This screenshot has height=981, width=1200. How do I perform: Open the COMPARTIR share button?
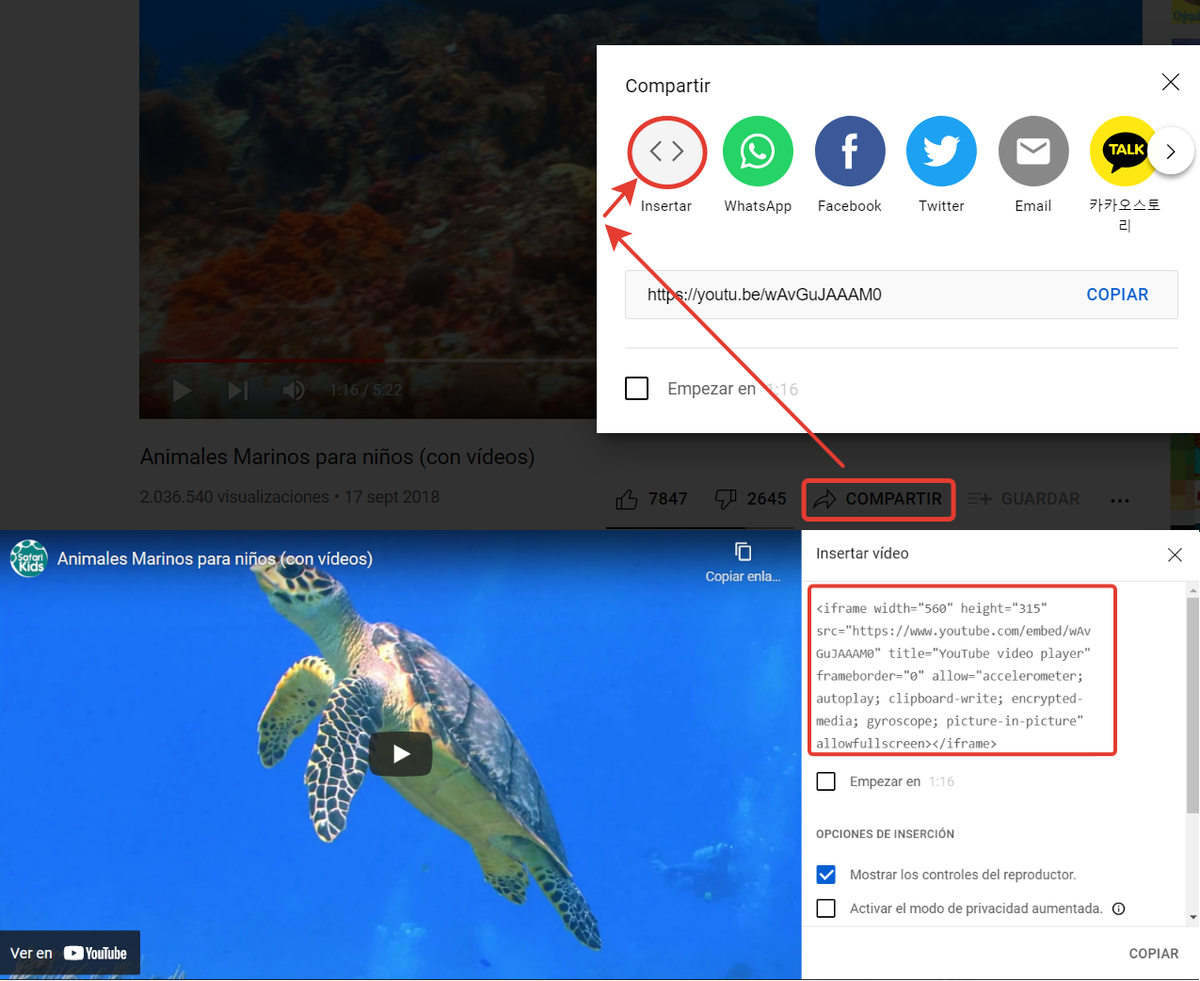tap(879, 499)
